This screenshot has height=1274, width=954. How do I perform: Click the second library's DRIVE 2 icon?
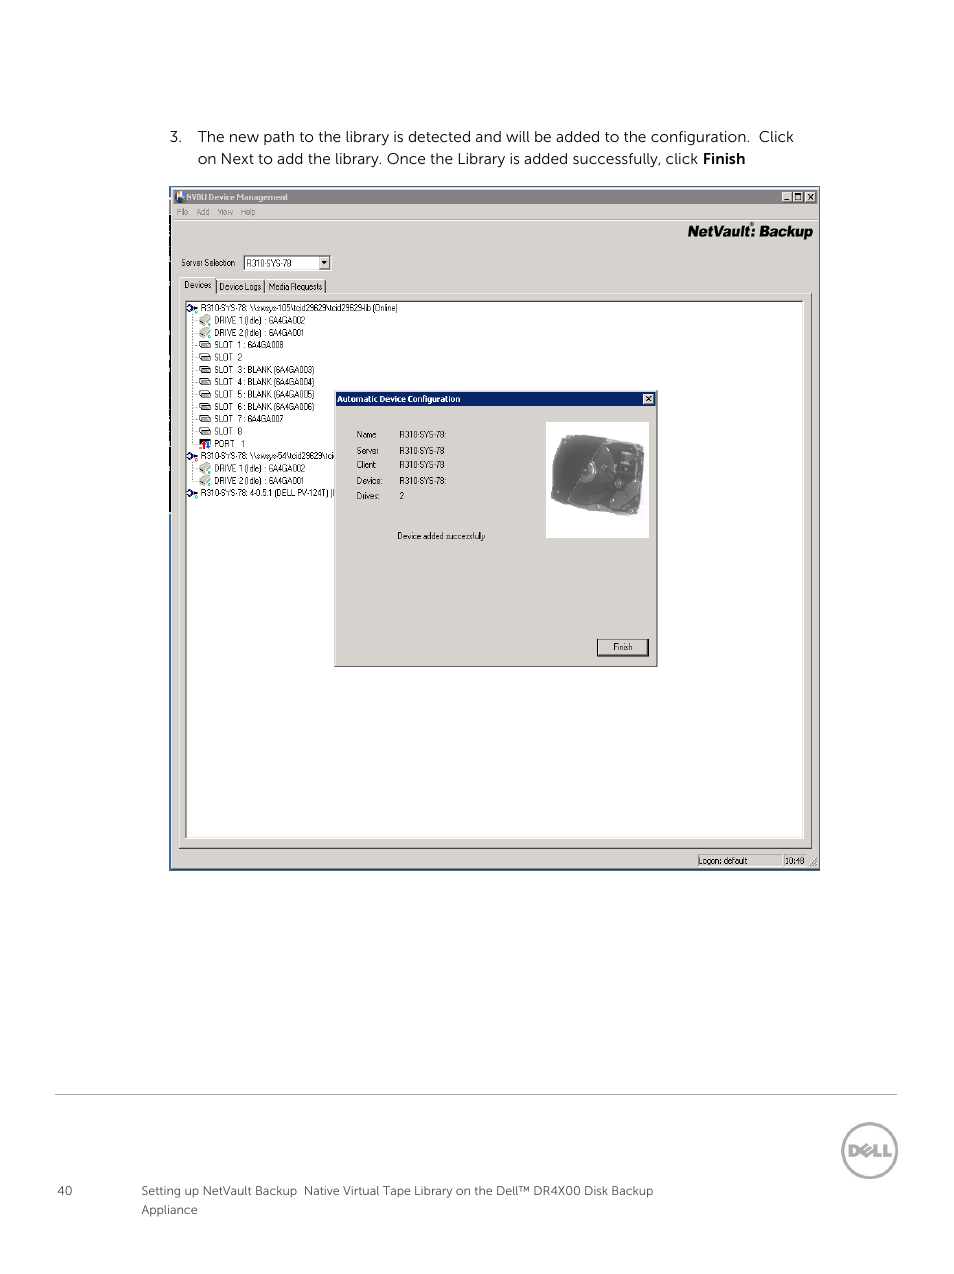205,481
